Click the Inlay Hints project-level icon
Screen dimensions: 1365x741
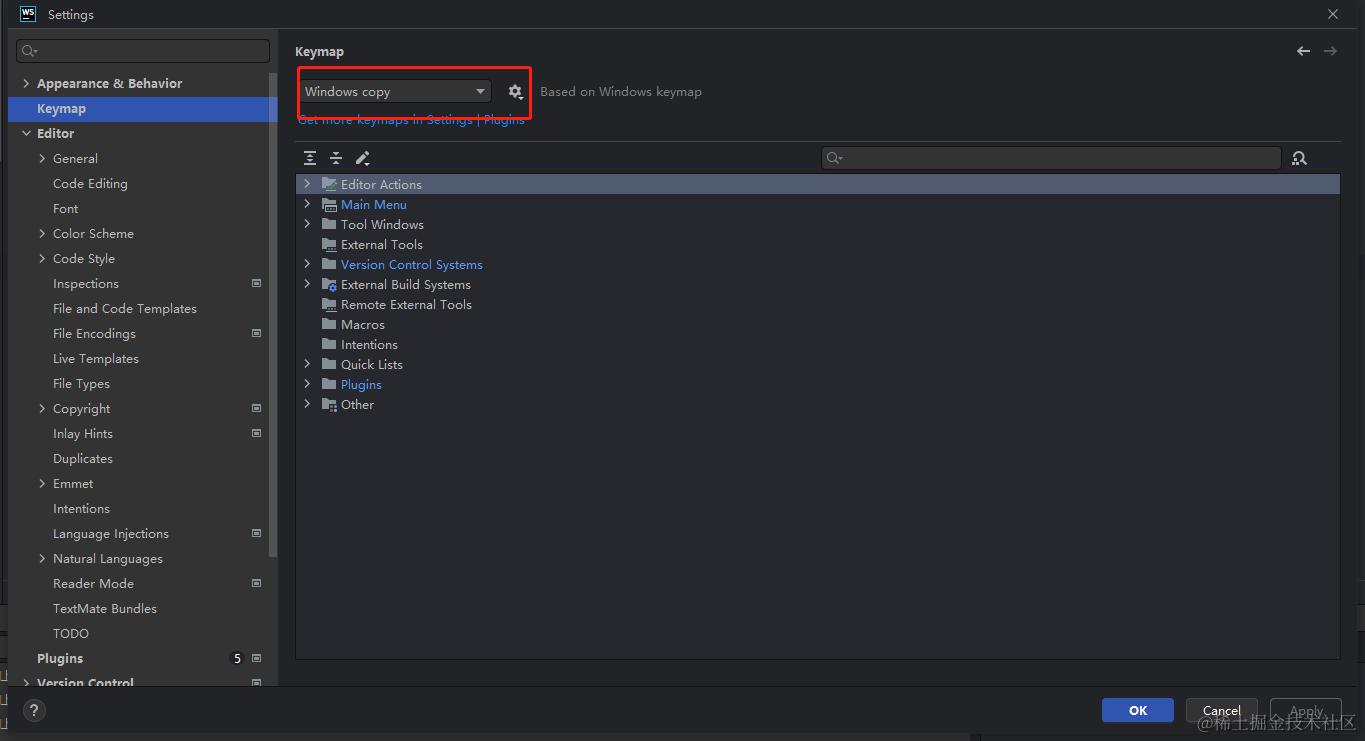(257, 434)
